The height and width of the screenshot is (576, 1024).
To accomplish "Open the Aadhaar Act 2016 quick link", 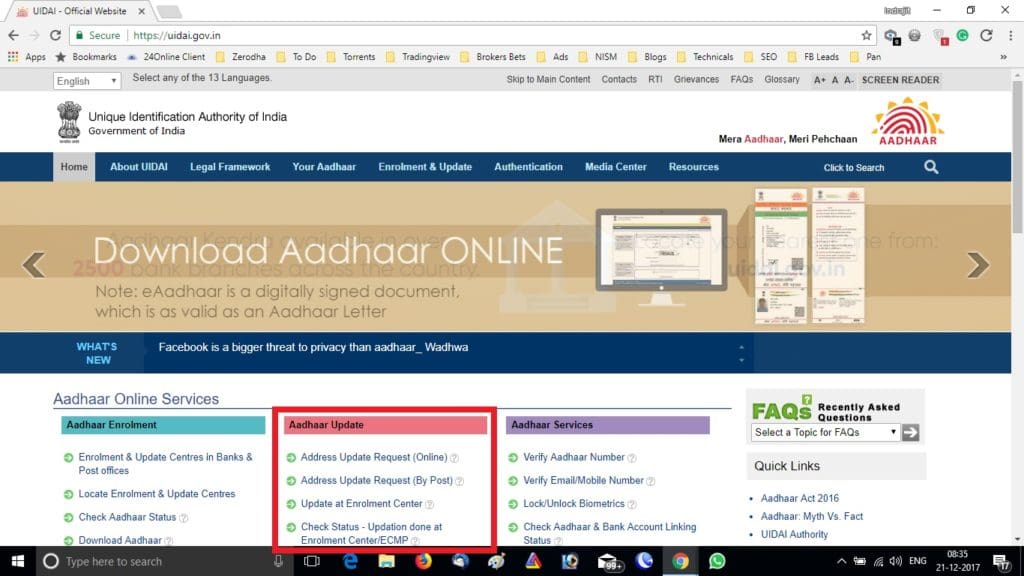I will 799,497.
